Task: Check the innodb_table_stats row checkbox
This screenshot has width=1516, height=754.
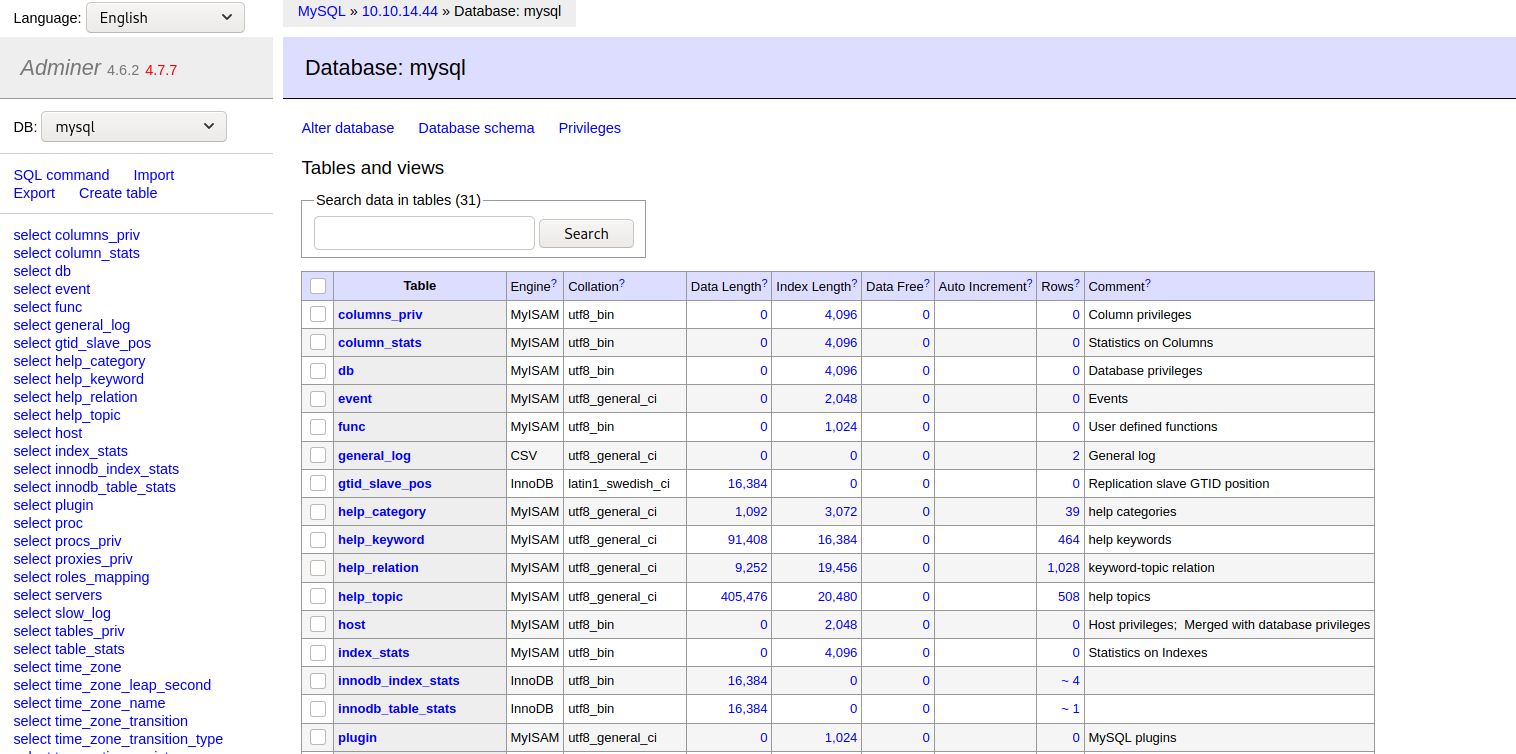Action: pyautogui.click(x=318, y=708)
